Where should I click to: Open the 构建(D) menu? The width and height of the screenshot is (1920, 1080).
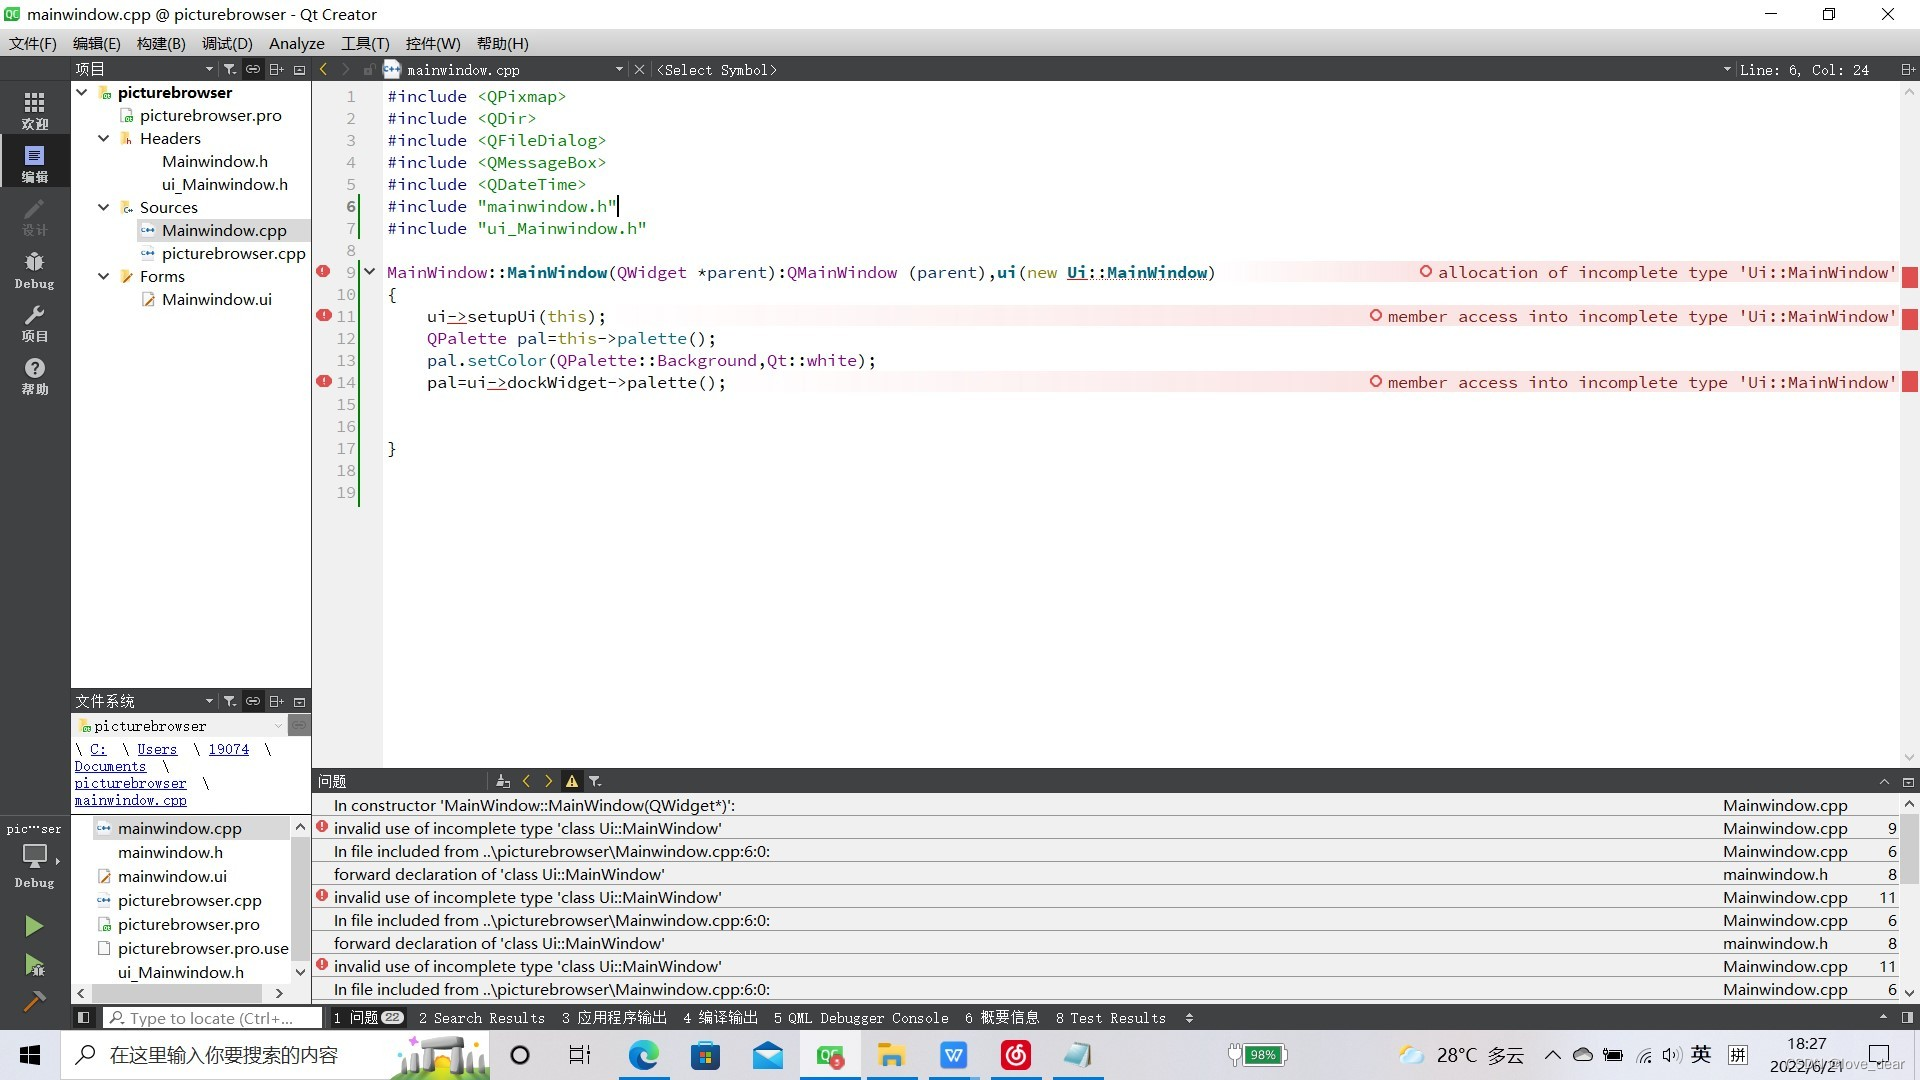tap(163, 43)
